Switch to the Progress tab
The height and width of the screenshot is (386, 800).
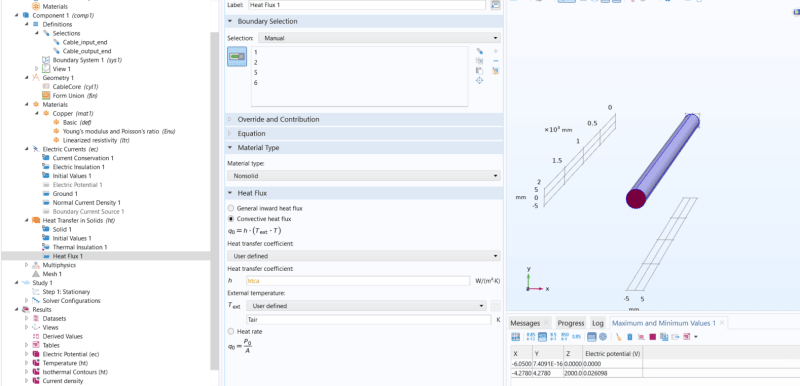tap(570, 323)
